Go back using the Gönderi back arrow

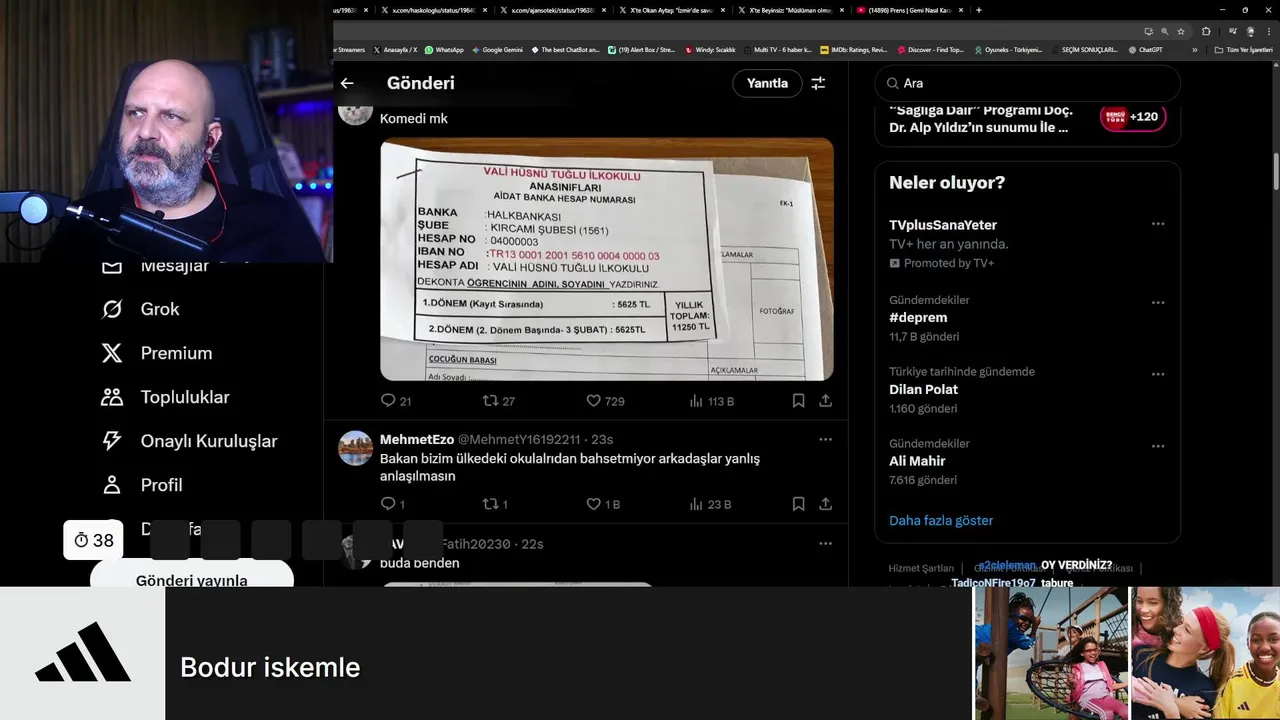pyautogui.click(x=347, y=83)
